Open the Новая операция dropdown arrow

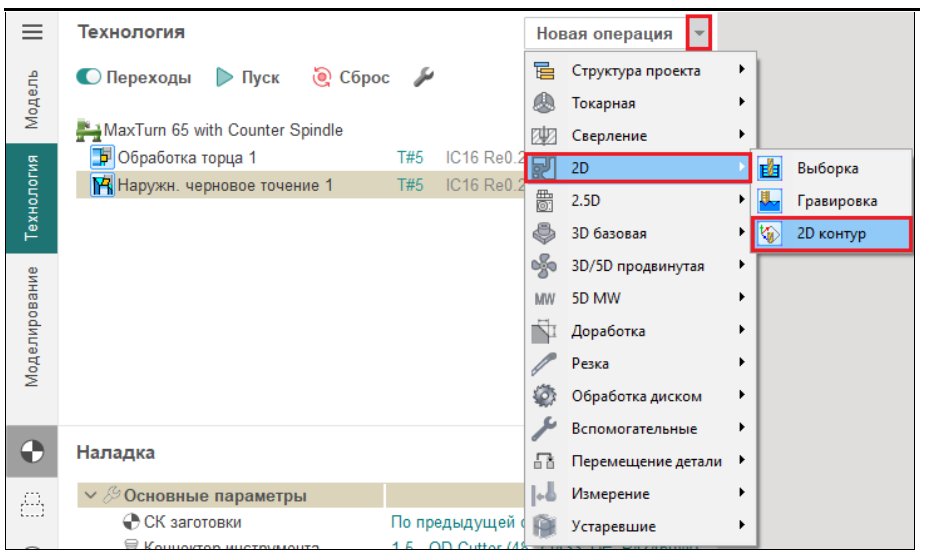click(x=700, y=33)
